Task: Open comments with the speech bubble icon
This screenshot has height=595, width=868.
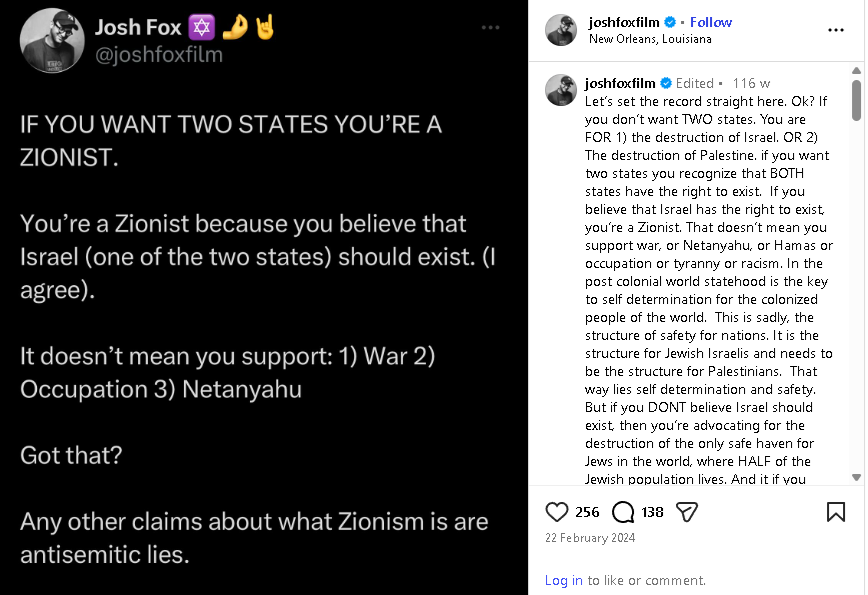Action: point(623,512)
